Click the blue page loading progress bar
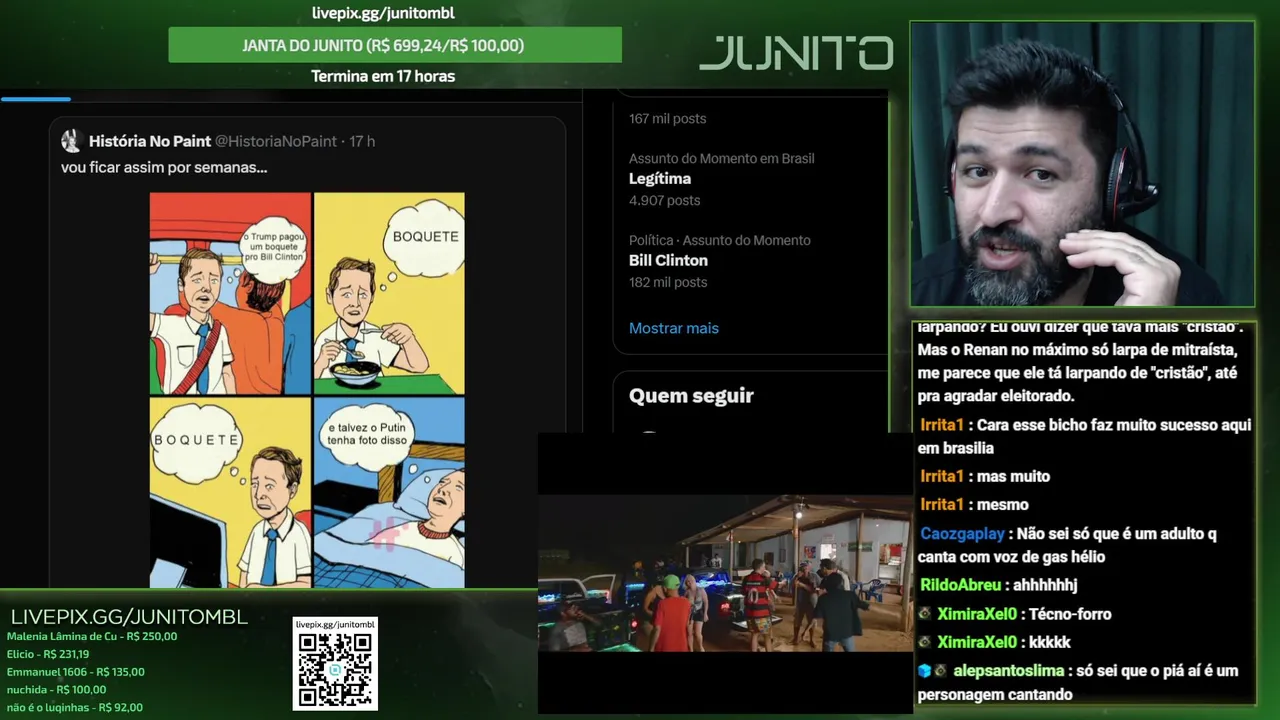The height and width of the screenshot is (720, 1280). coord(36,99)
